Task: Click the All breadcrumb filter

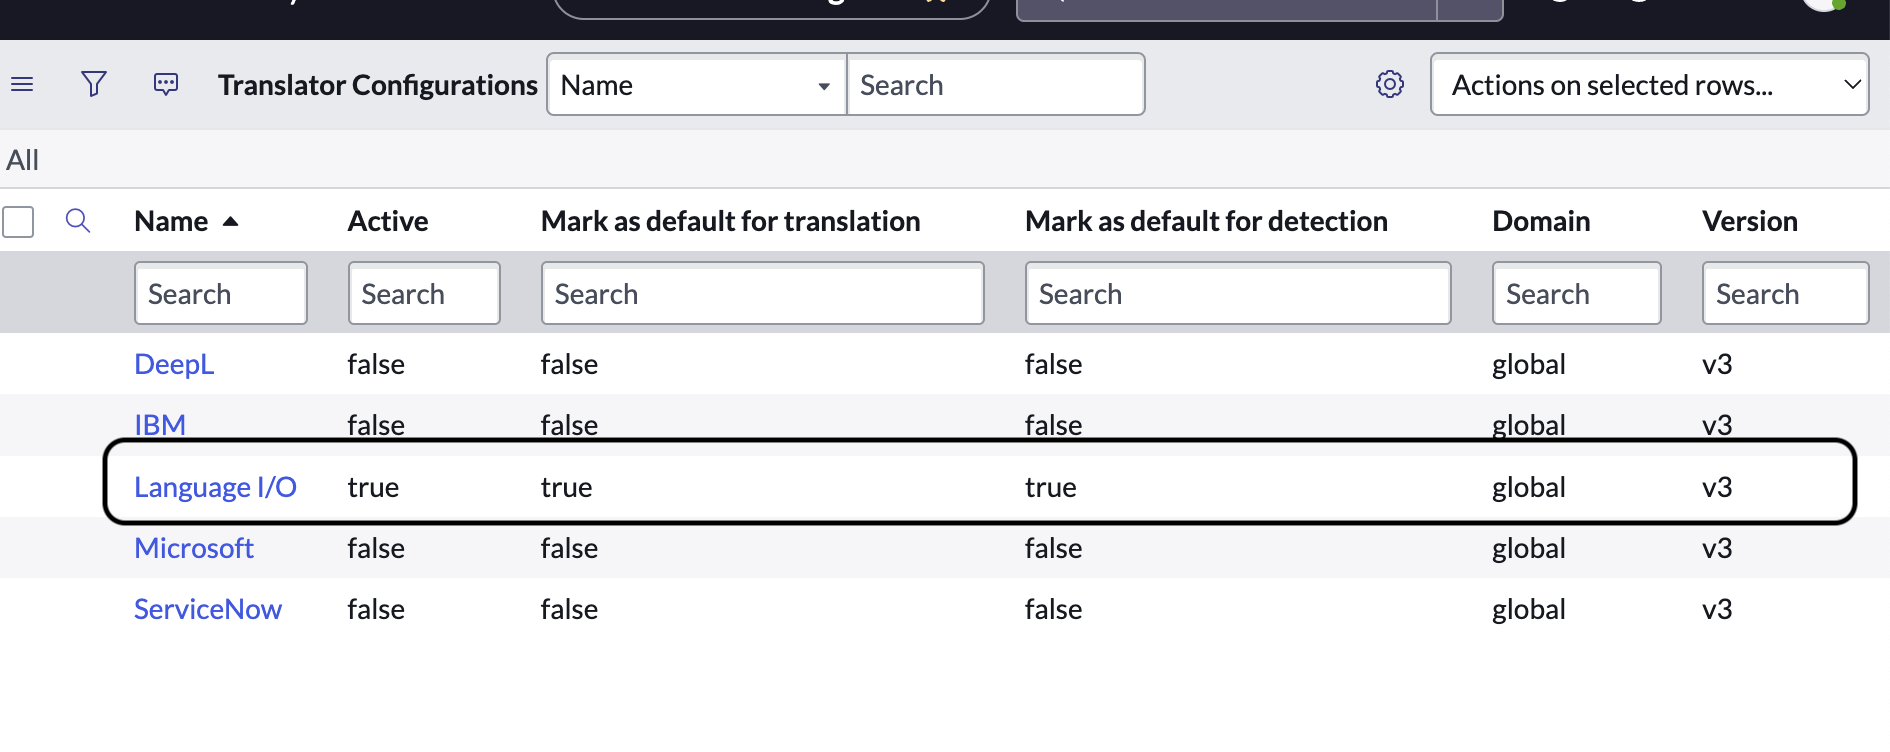Action: [x=23, y=160]
